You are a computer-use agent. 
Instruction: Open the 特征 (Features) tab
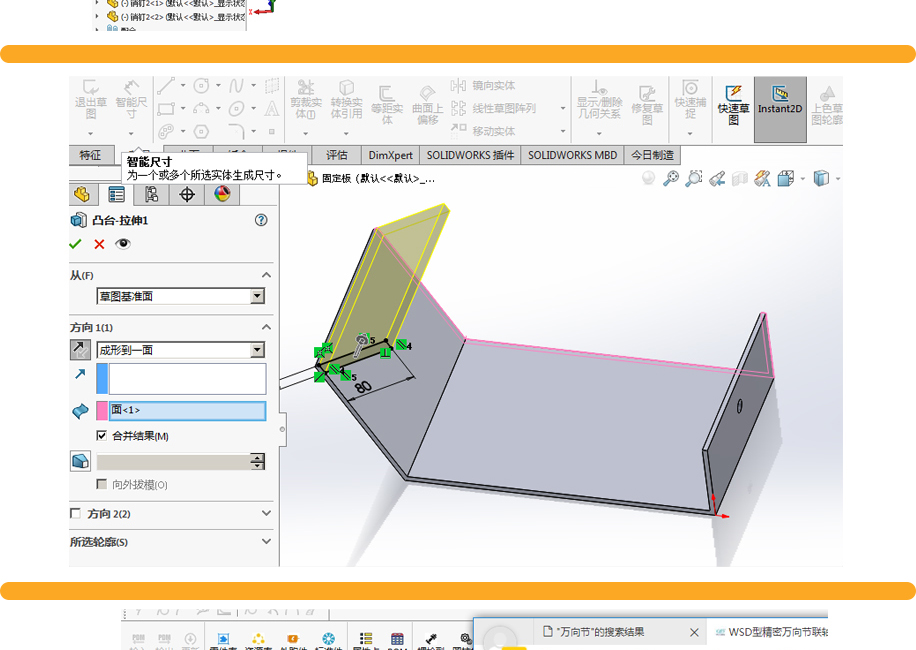point(91,155)
